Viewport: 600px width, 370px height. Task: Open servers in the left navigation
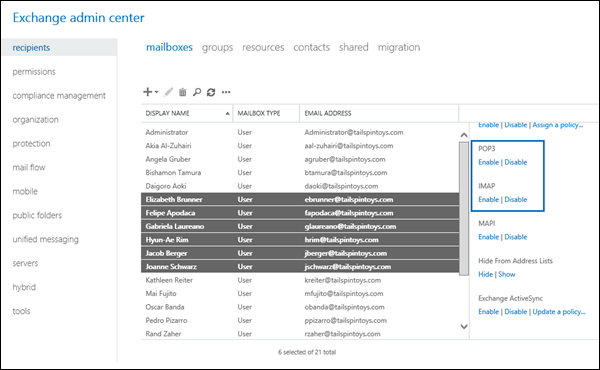(x=25, y=263)
